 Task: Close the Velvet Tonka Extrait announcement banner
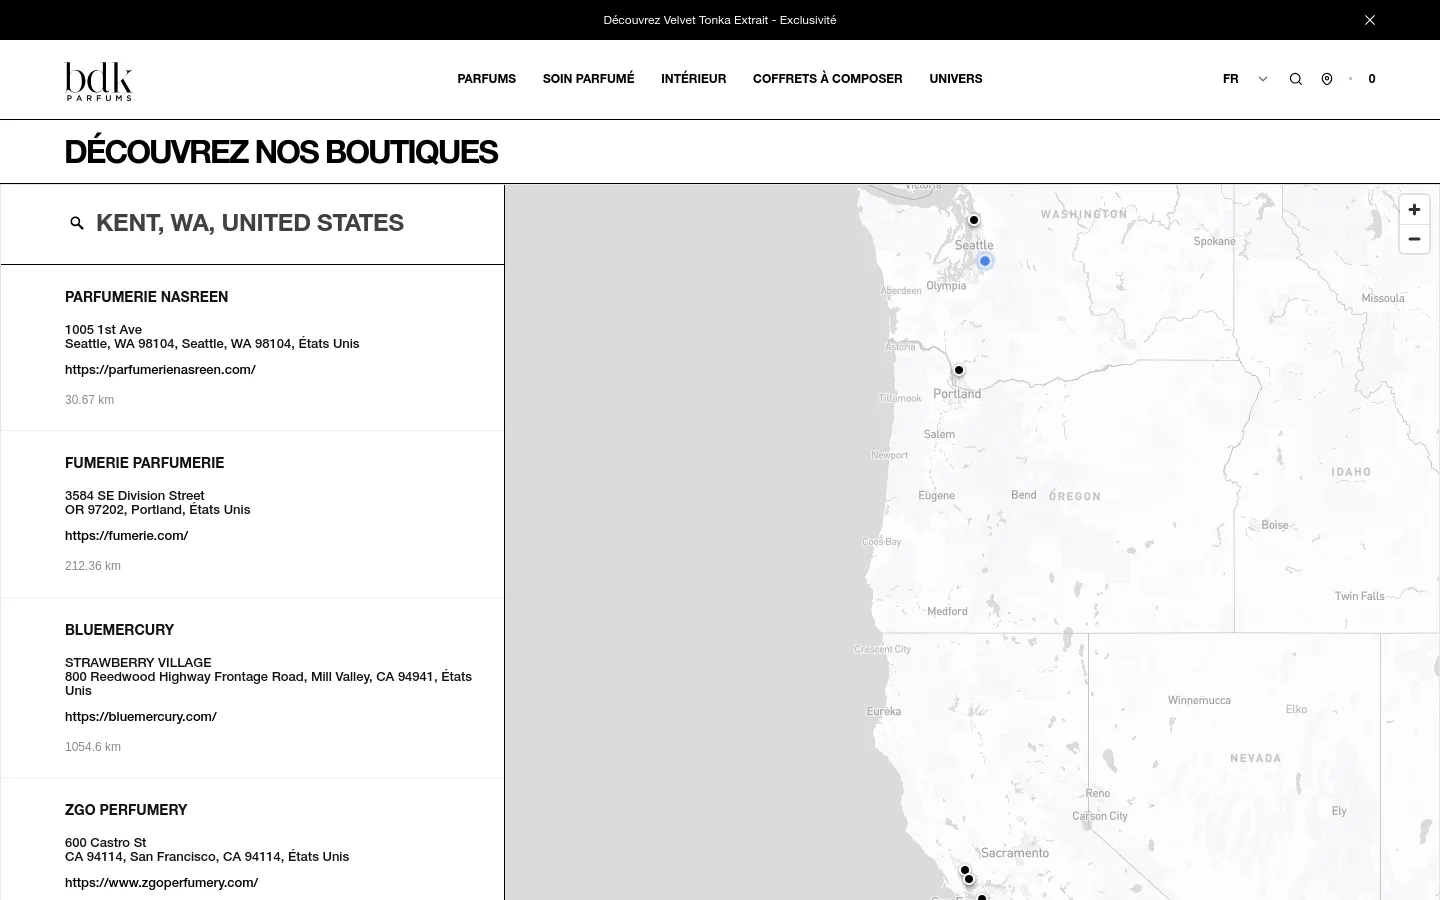pyautogui.click(x=1370, y=20)
